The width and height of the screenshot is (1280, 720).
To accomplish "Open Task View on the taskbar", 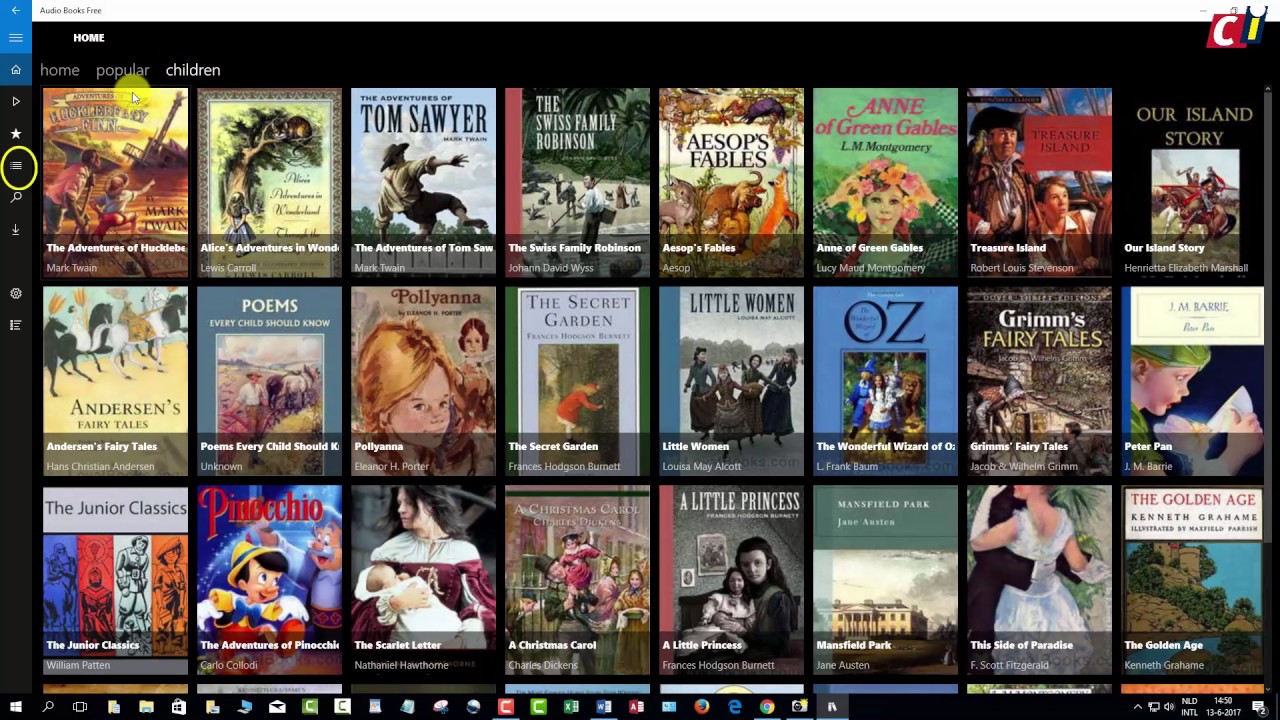I will coord(80,707).
